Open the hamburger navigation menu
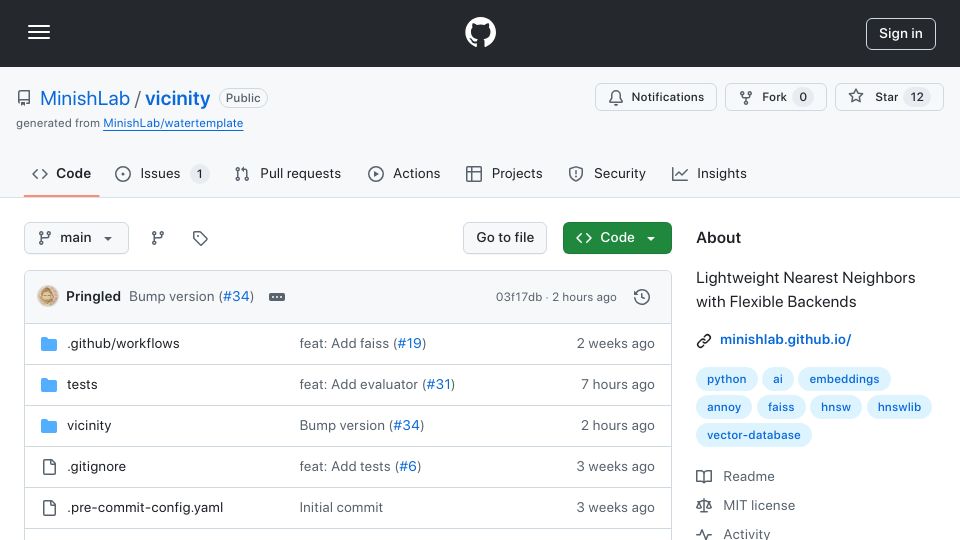 (x=39, y=32)
